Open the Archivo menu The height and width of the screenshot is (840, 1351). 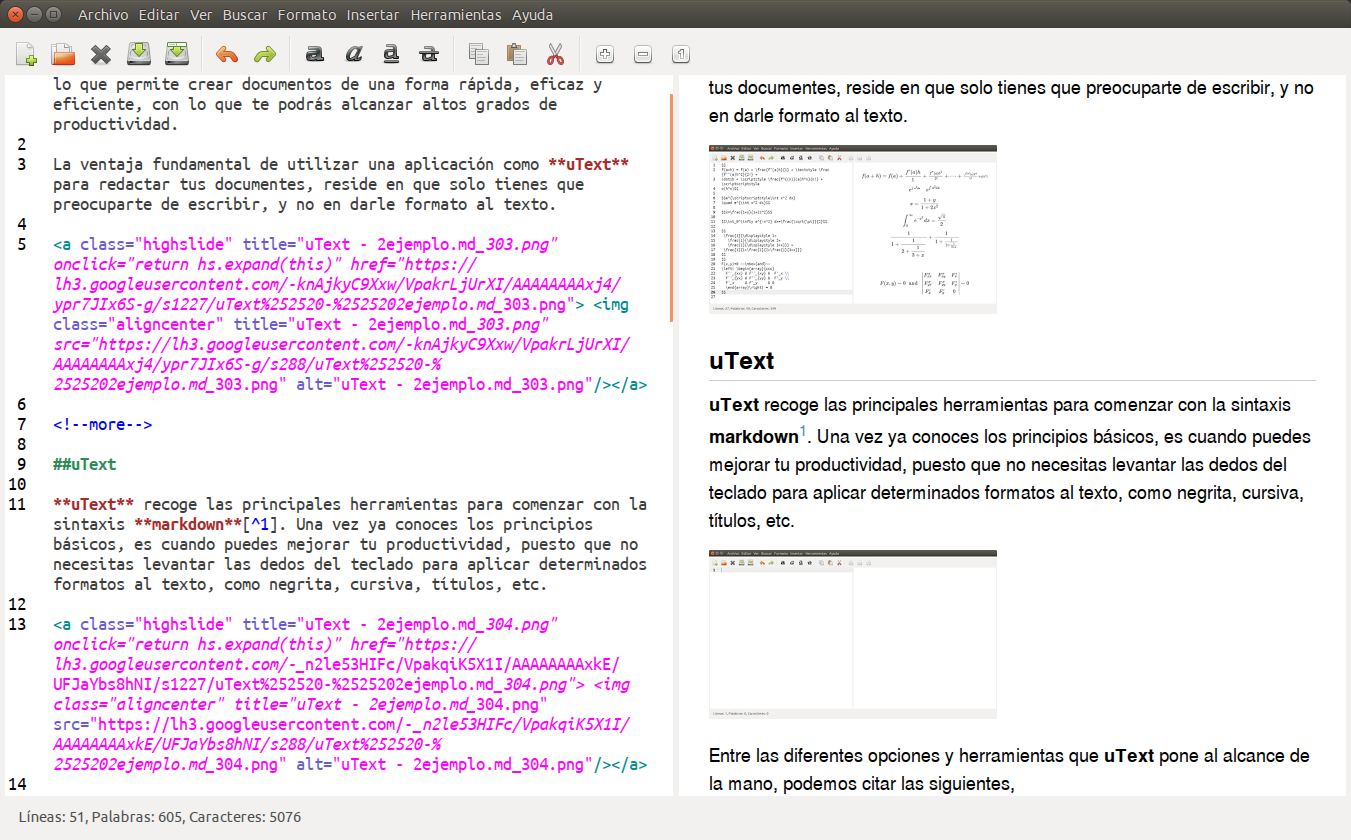click(x=103, y=15)
